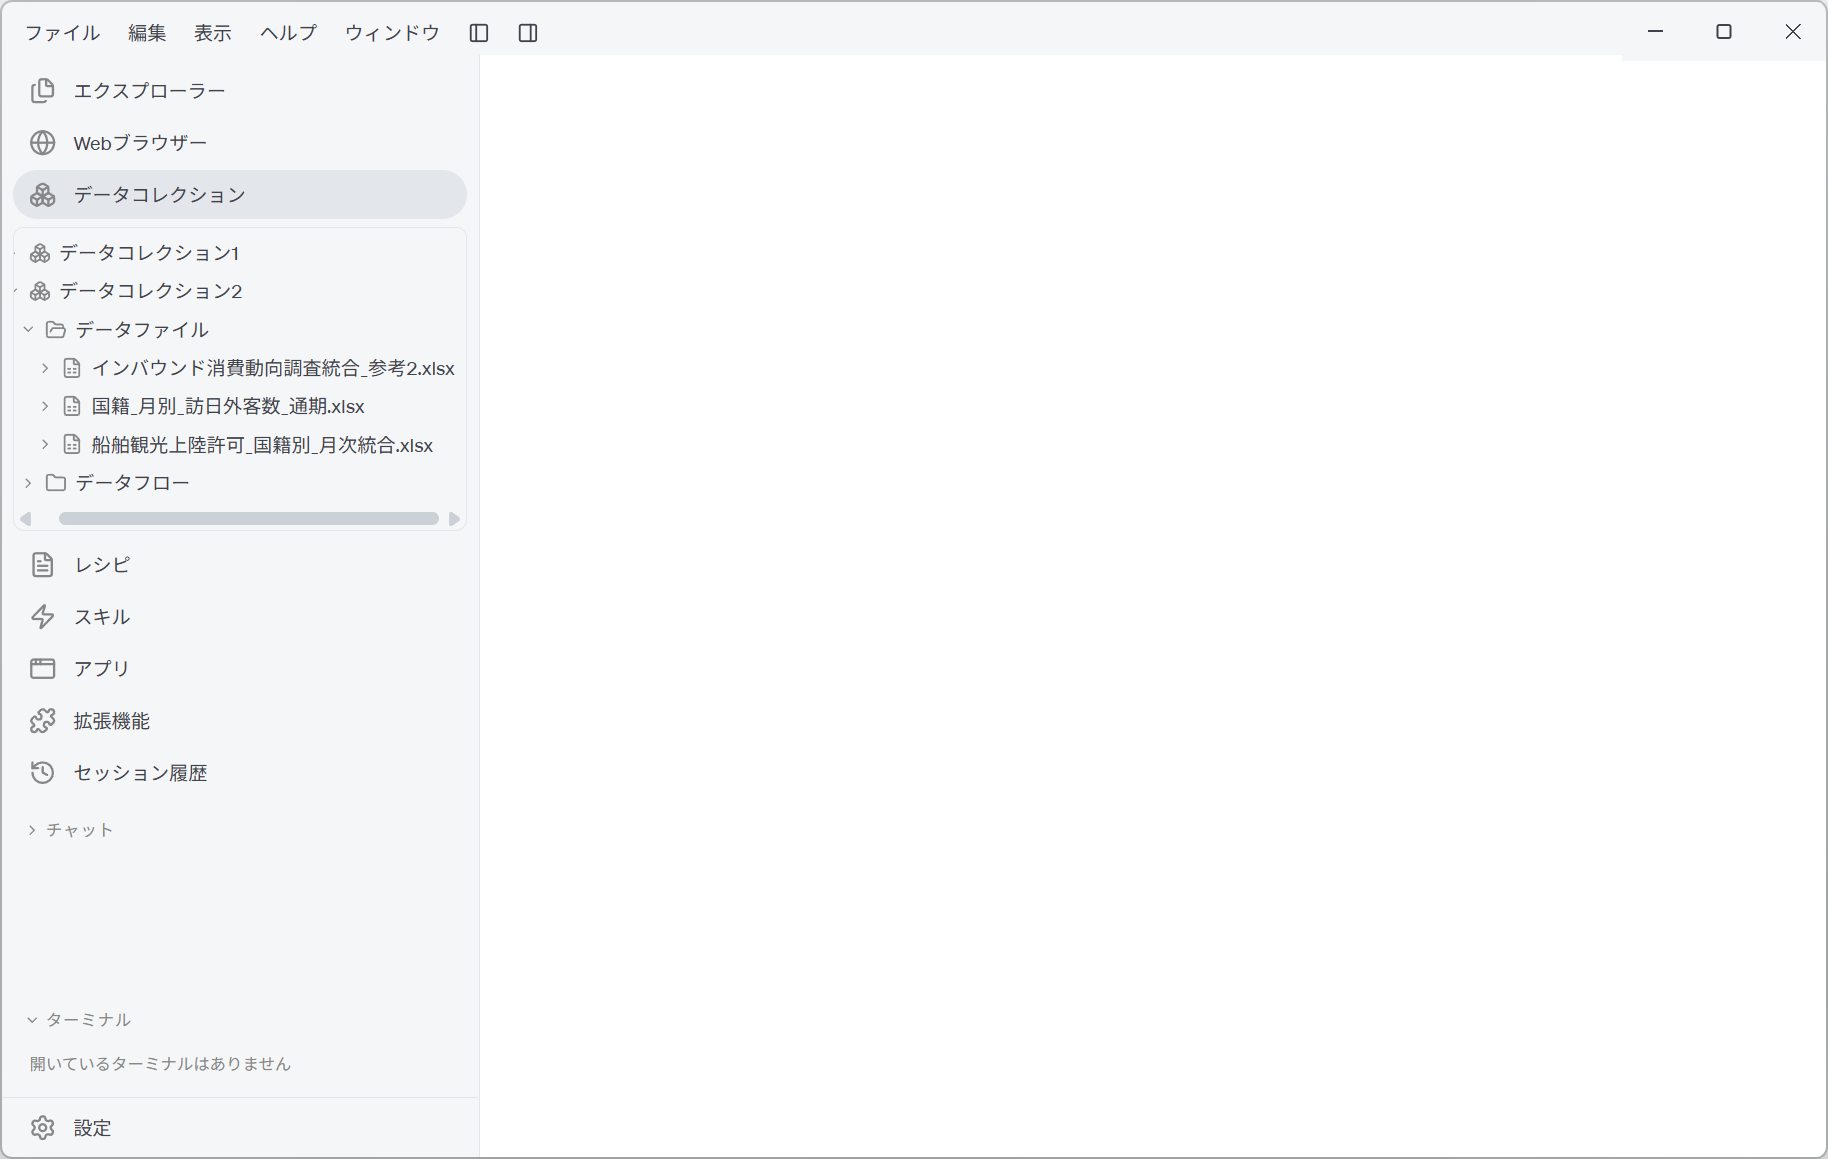Maximize the application window
Viewport: 1828px width, 1159px height.
(1724, 32)
